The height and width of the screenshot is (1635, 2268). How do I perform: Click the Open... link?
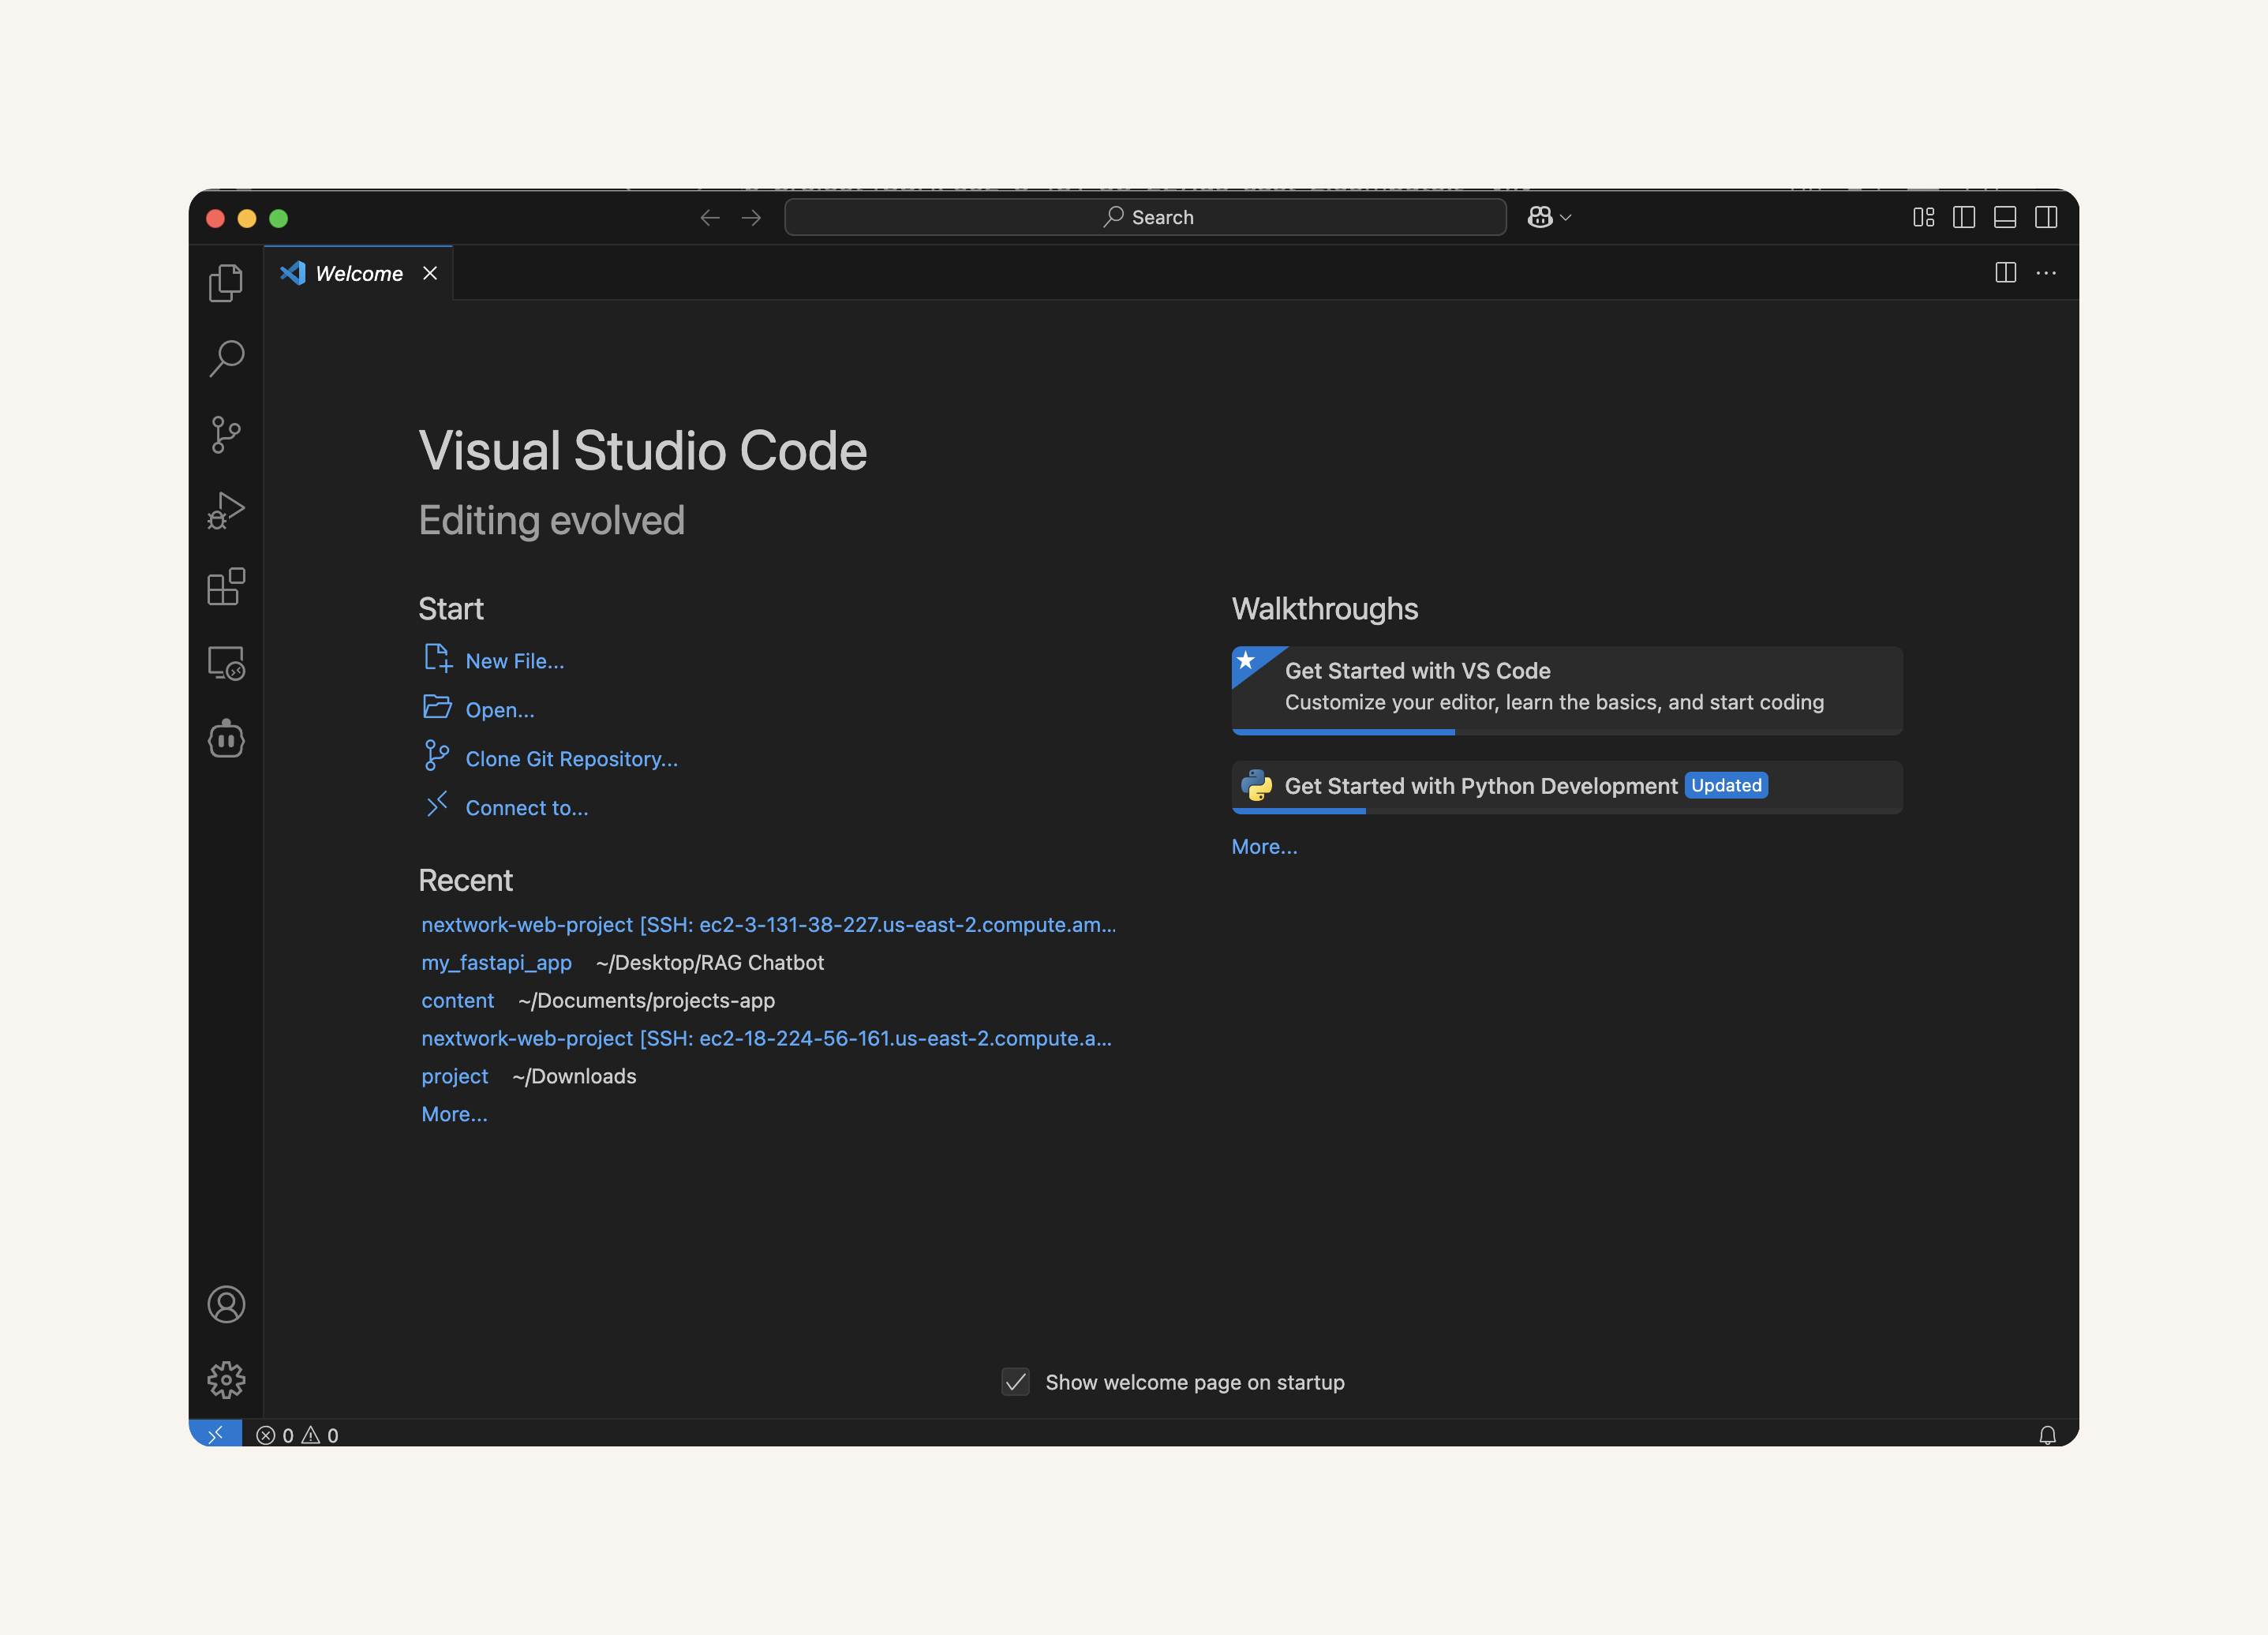[x=500, y=710]
